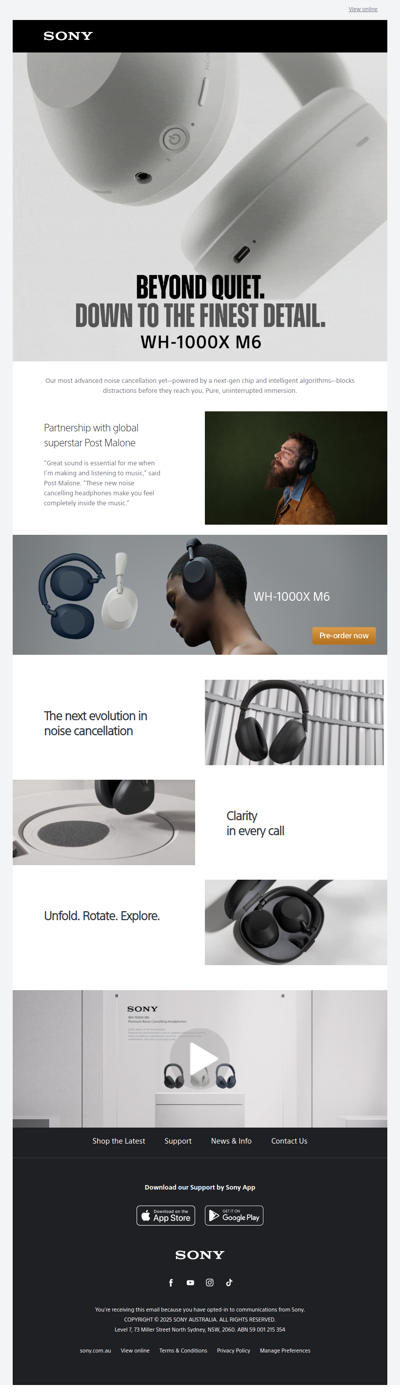The width and height of the screenshot is (400, 1396).
Task: Click the folded headphones case image
Action: coord(296,922)
